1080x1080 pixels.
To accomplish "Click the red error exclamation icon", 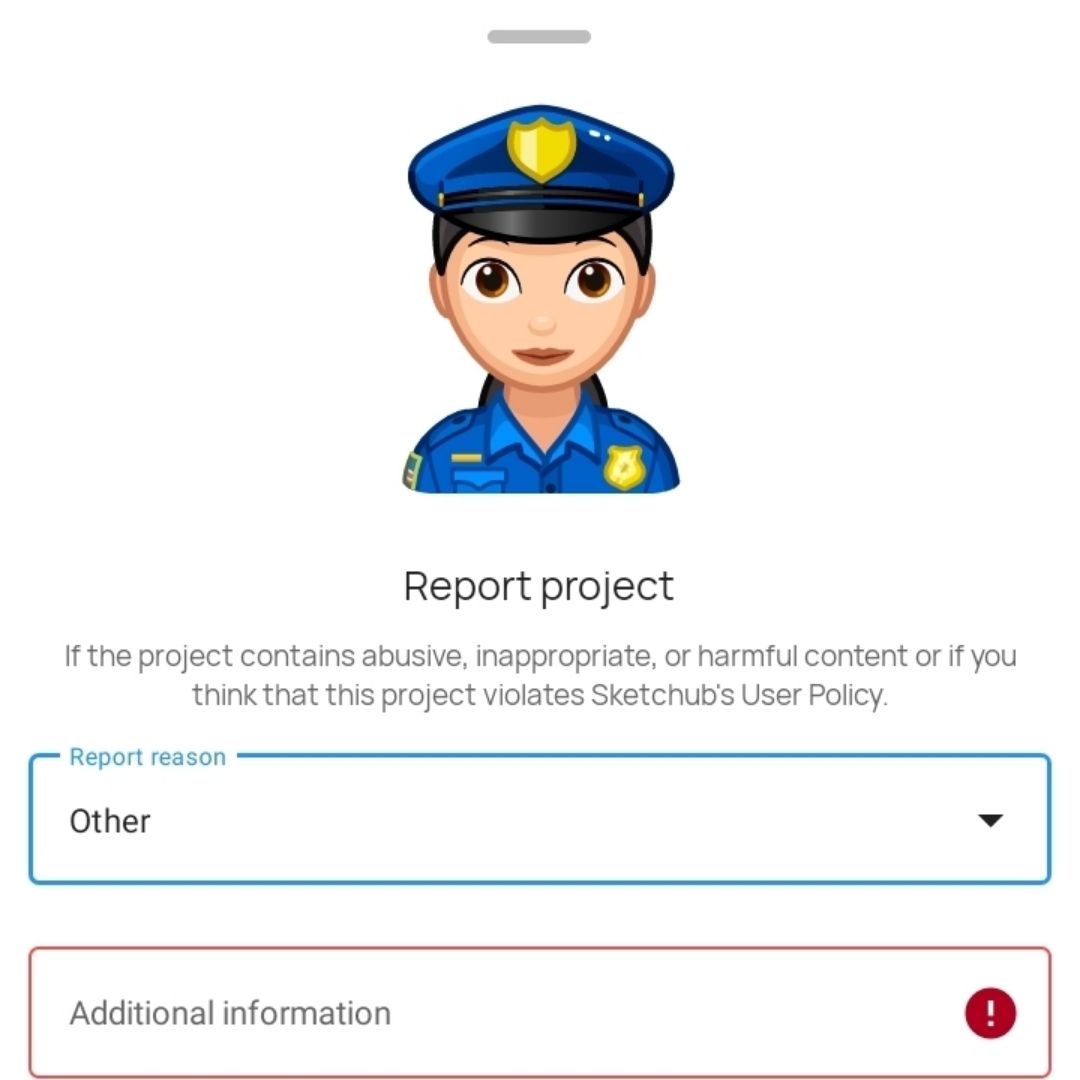I will (x=990, y=1013).
